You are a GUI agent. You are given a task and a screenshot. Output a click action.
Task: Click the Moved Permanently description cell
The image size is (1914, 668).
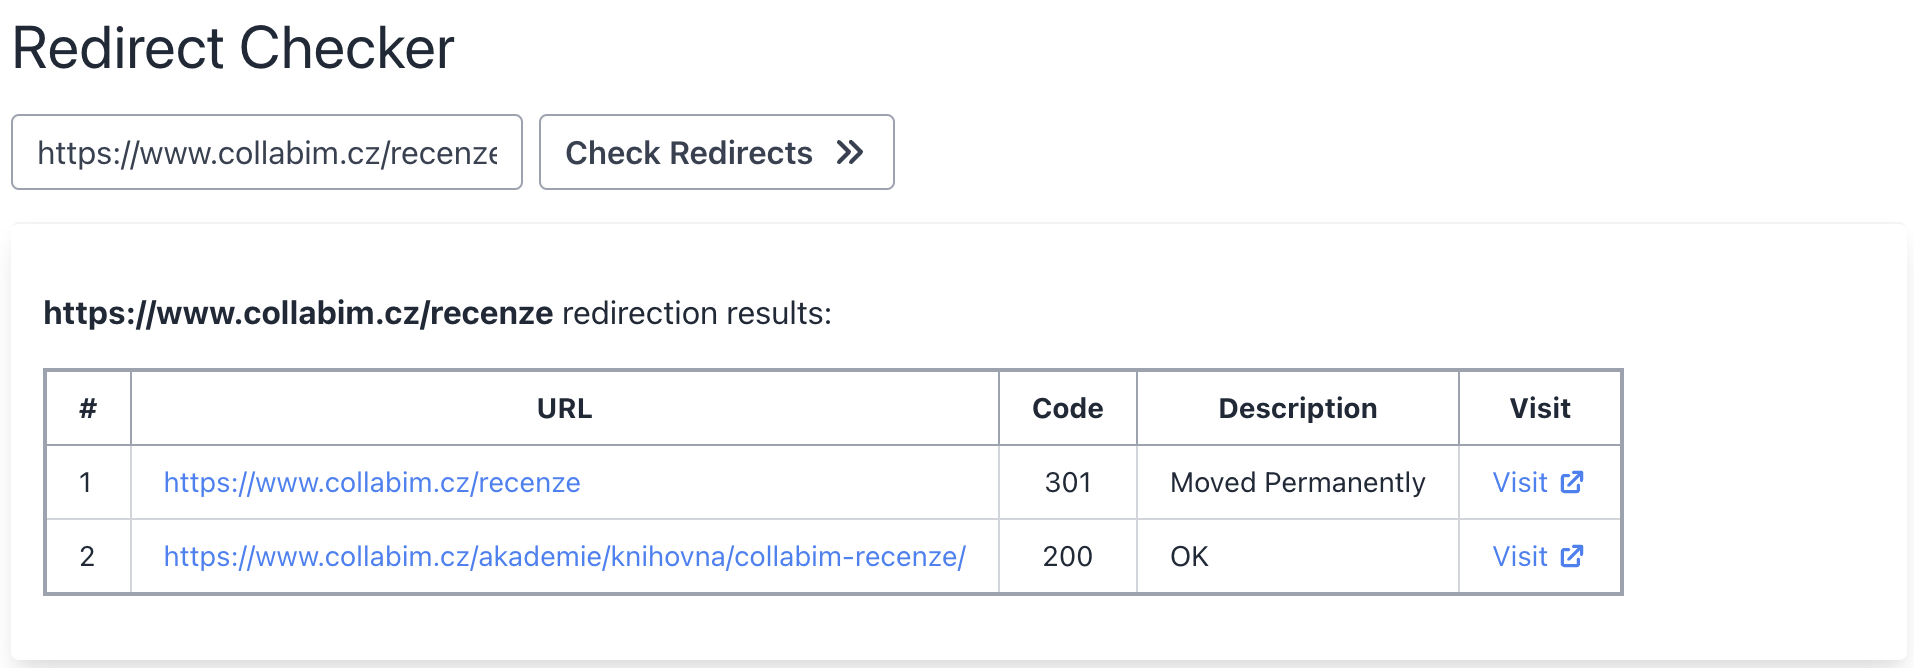click(x=1298, y=482)
